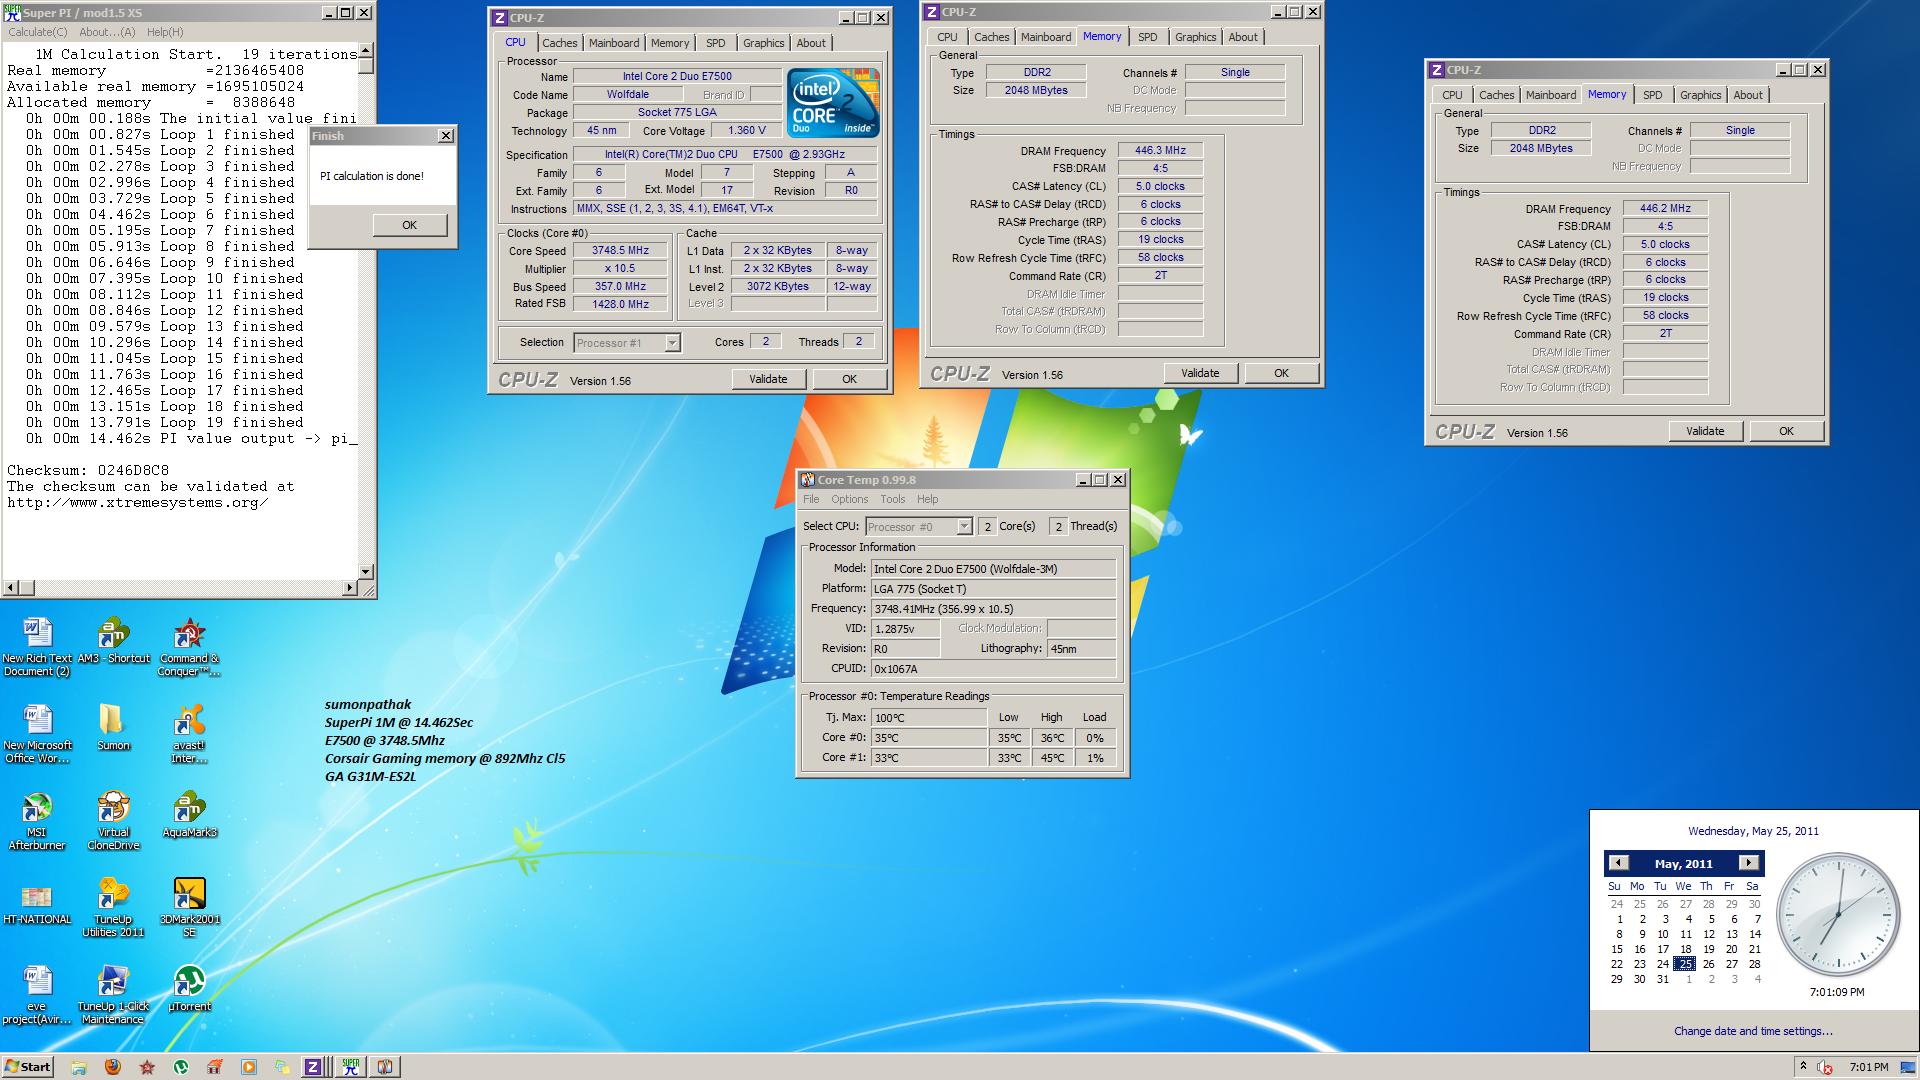The height and width of the screenshot is (1080, 1920).
Task: Open Virtual CloneDrive desktop icon
Action: pyautogui.click(x=113, y=820)
